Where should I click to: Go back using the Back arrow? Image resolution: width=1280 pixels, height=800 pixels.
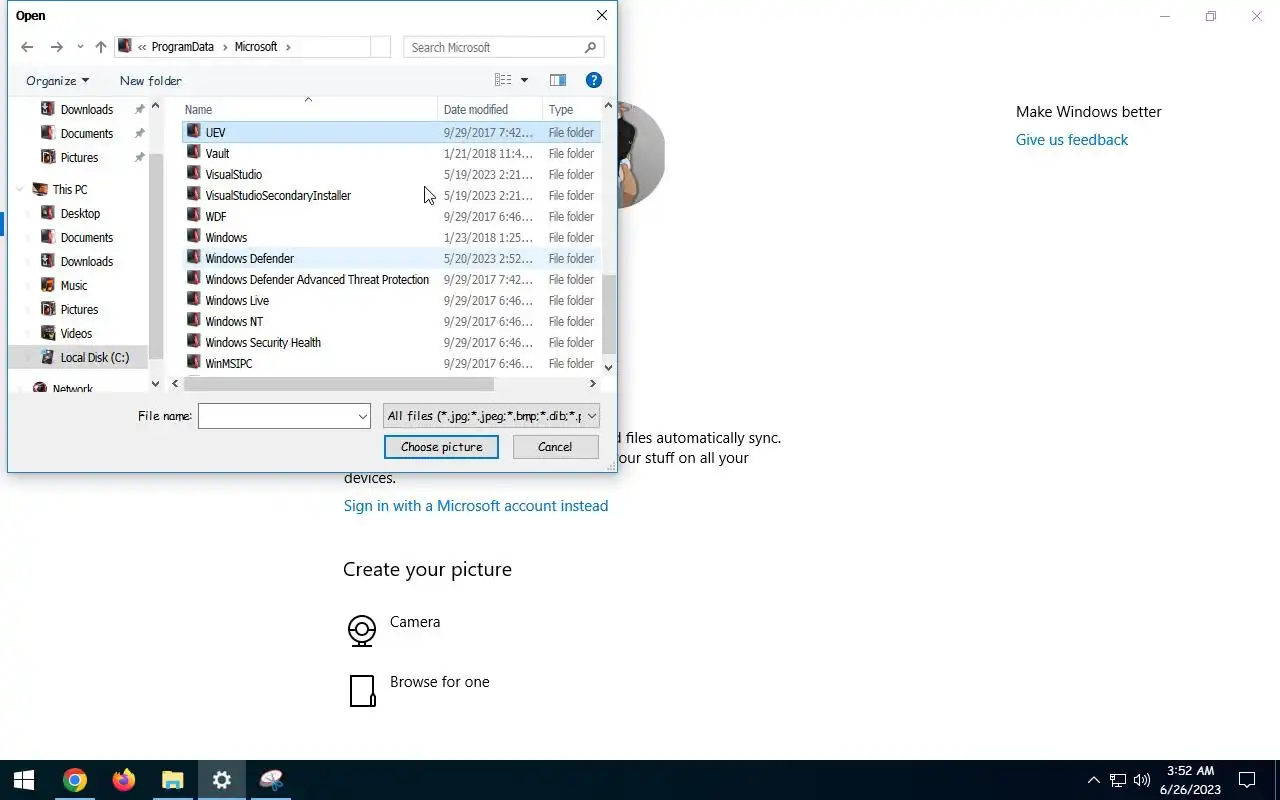(27, 47)
